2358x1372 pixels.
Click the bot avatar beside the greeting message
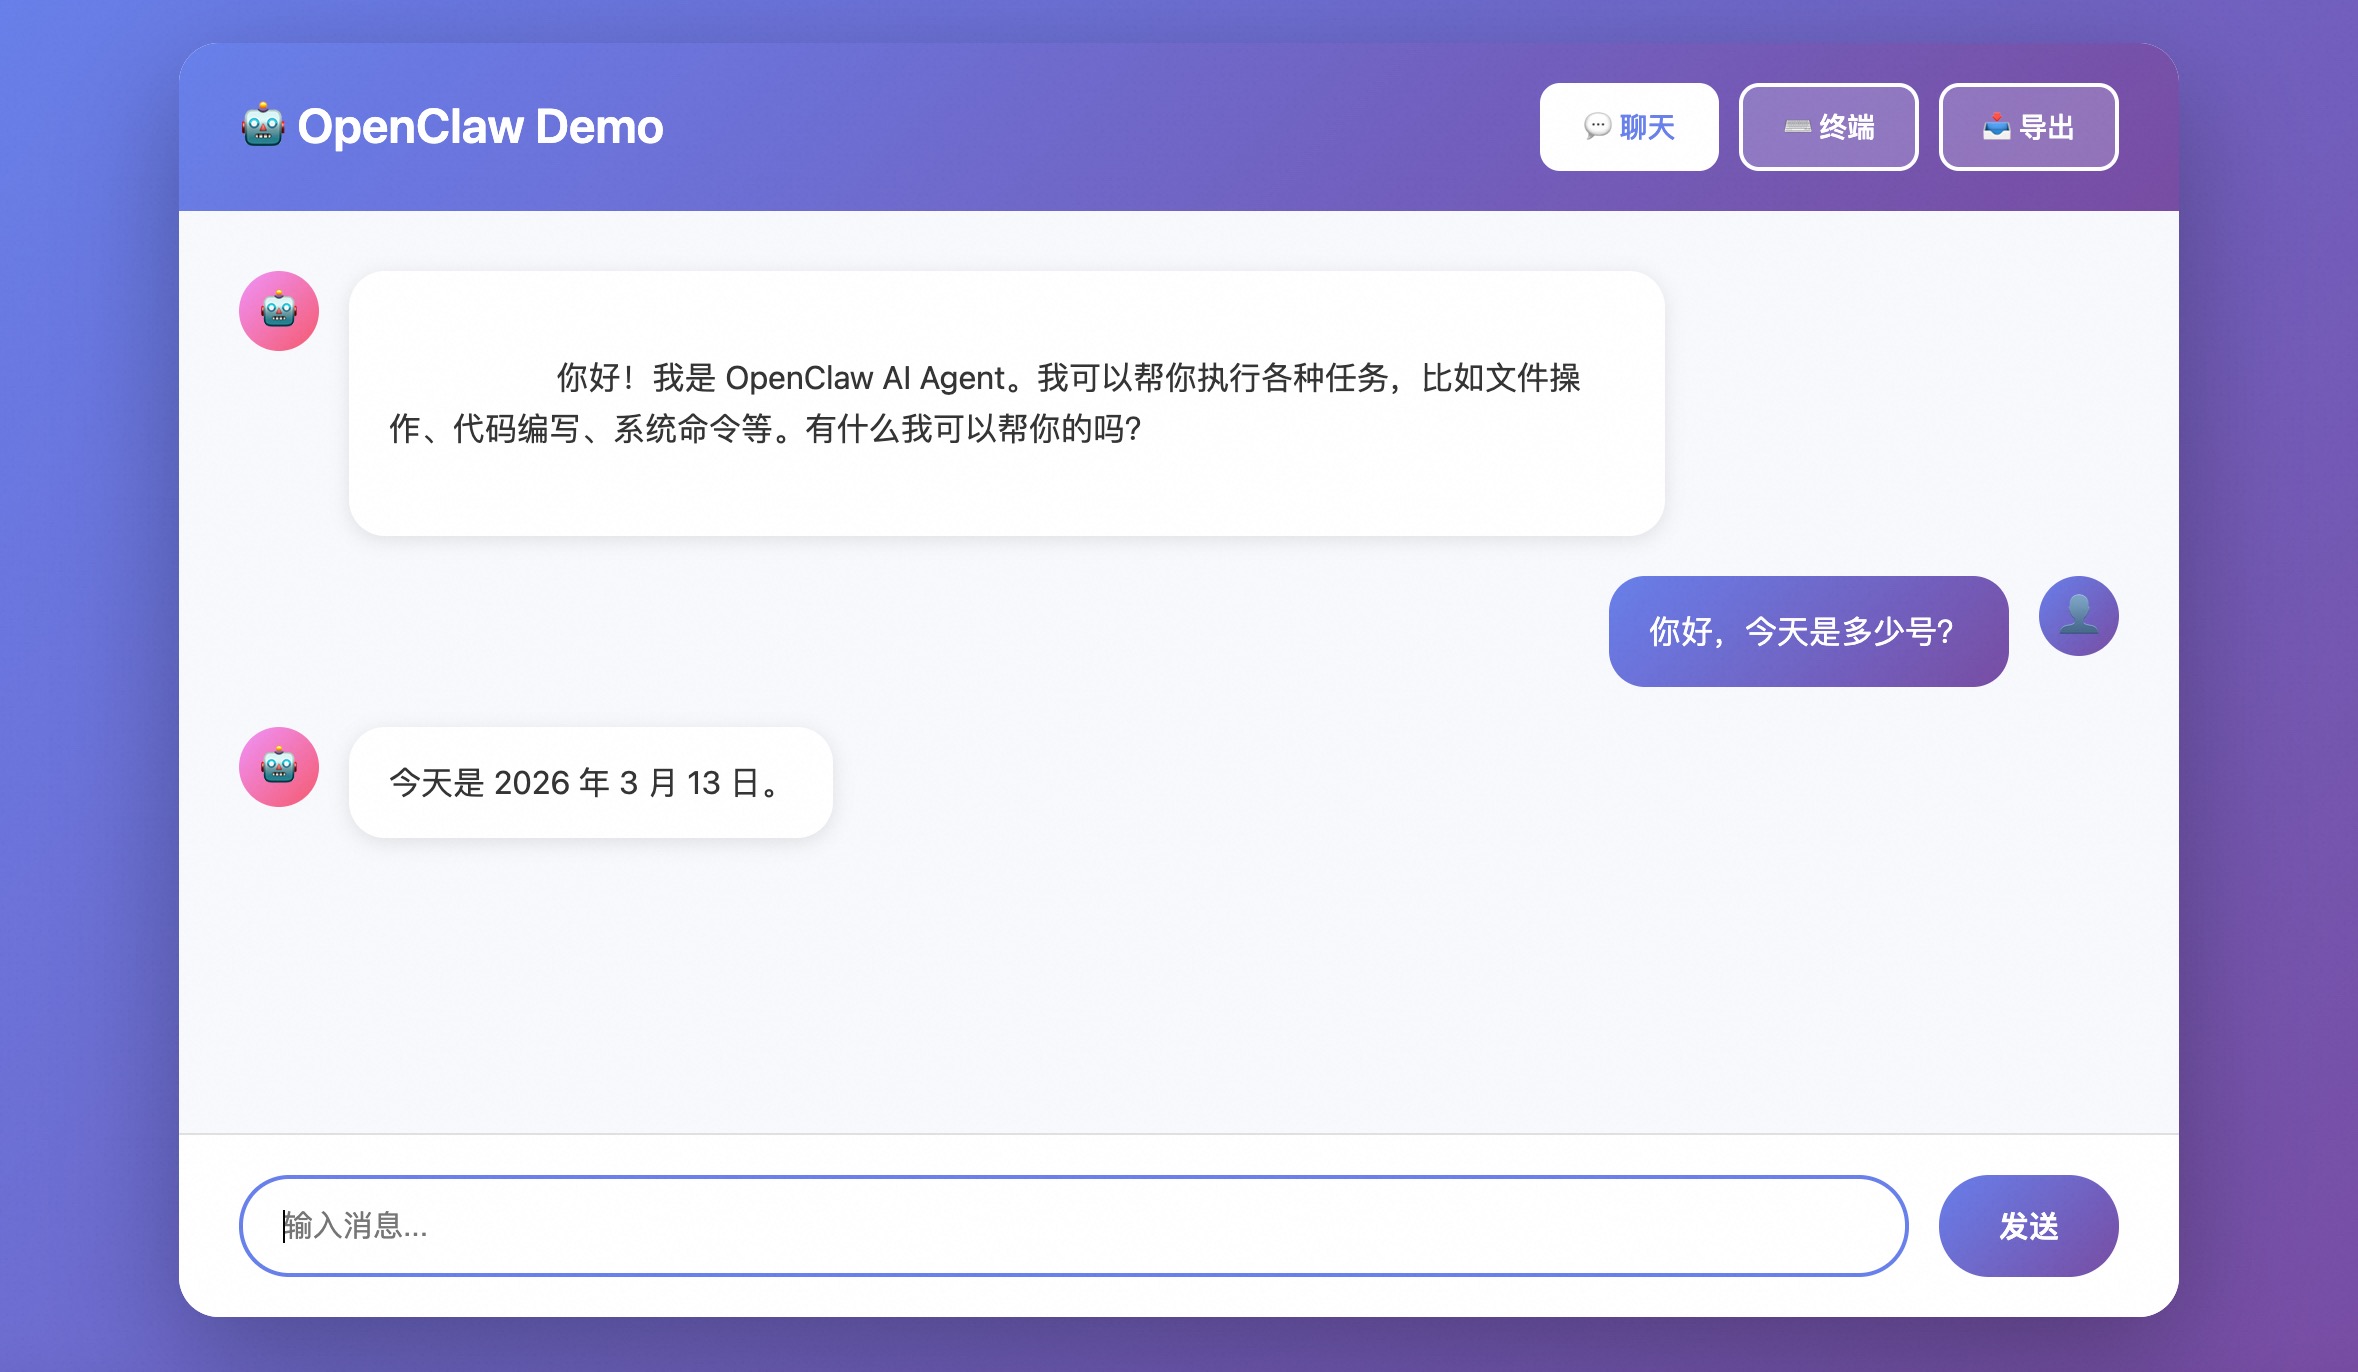(x=279, y=311)
